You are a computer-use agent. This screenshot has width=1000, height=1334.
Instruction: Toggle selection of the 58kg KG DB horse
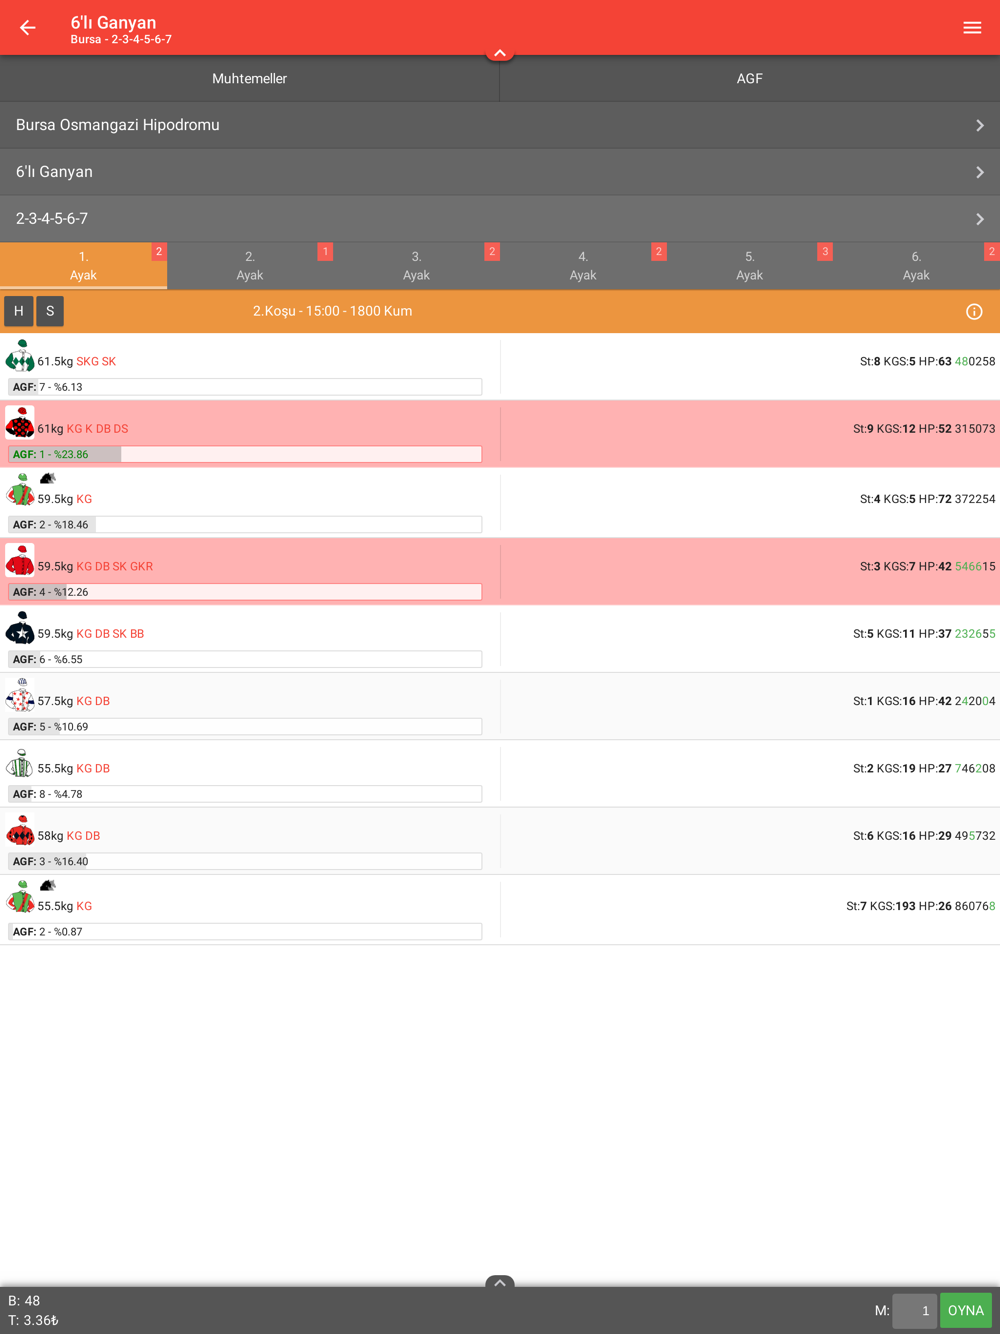coord(500,841)
